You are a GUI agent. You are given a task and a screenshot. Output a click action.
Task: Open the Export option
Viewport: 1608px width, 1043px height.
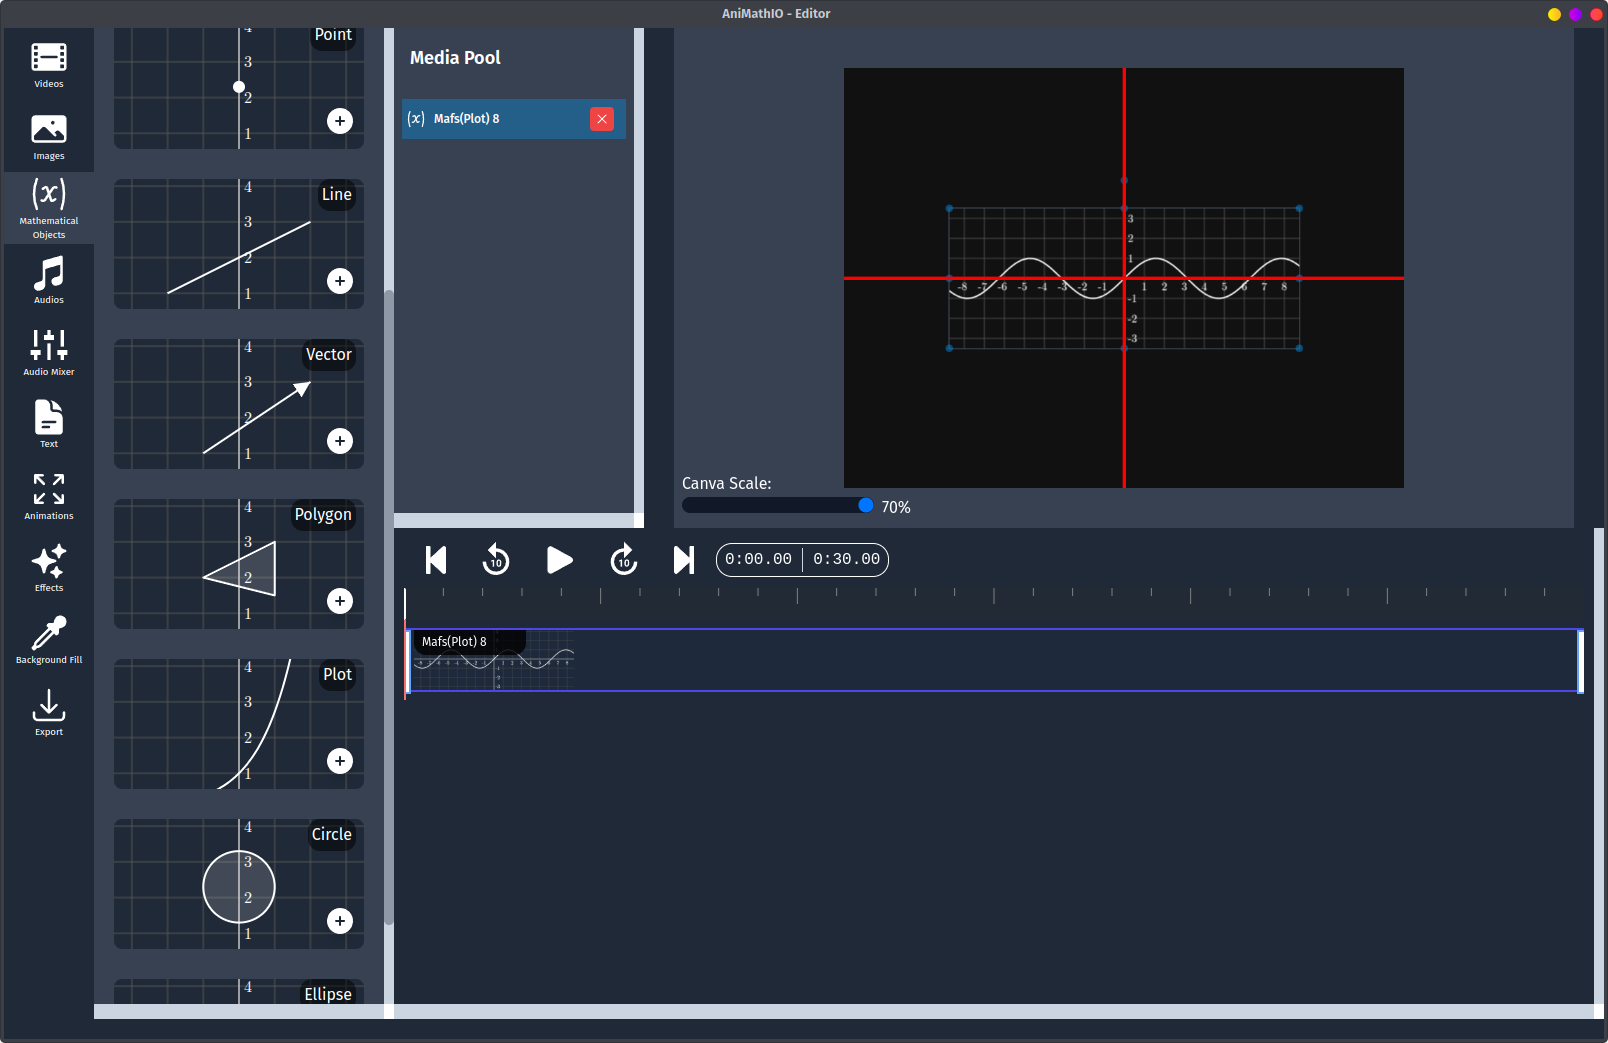[x=48, y=713]
